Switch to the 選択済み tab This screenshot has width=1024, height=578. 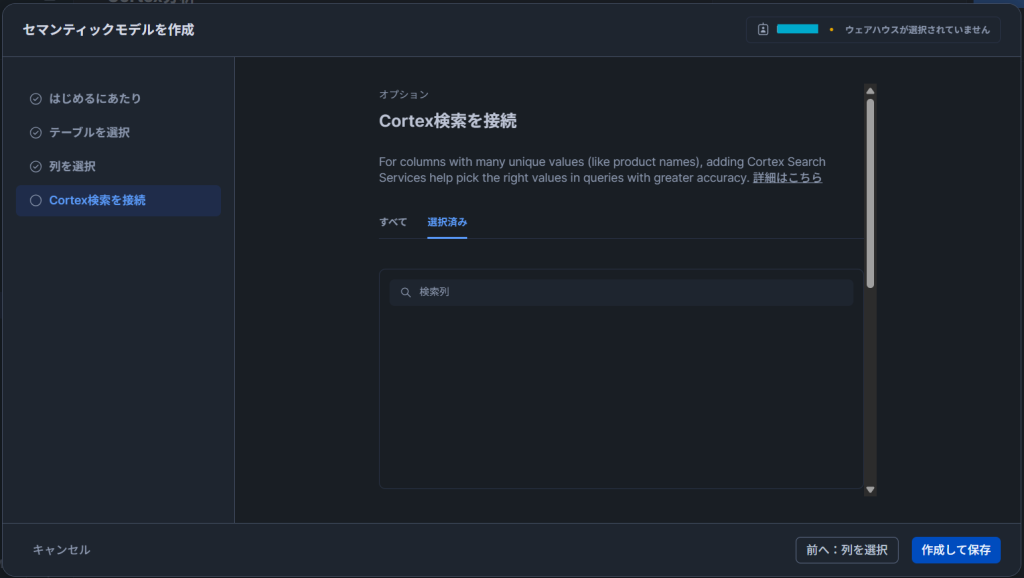447,222
